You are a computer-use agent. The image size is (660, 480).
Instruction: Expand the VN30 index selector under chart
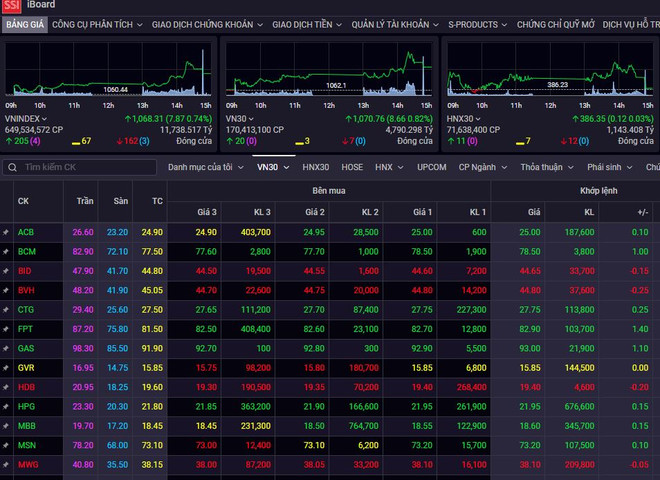tap(240, 119)
